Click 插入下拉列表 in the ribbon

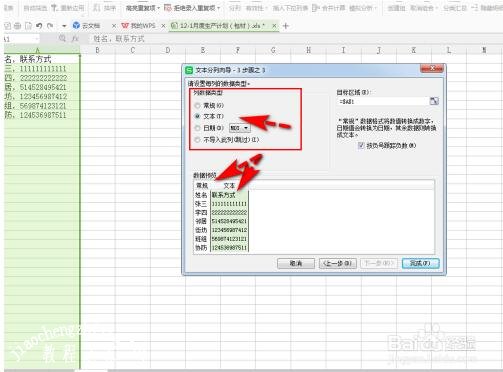pyautogui.click(x=290, y=8)
